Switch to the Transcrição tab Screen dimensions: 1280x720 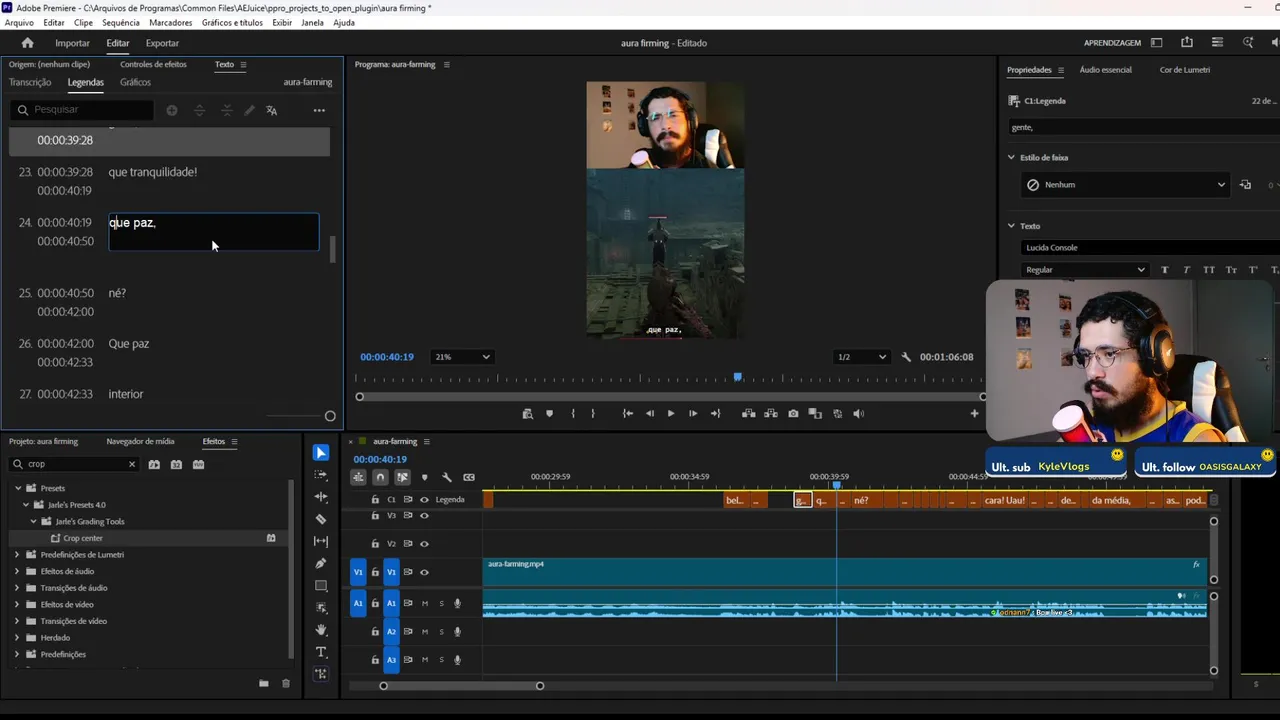[30, 82]
